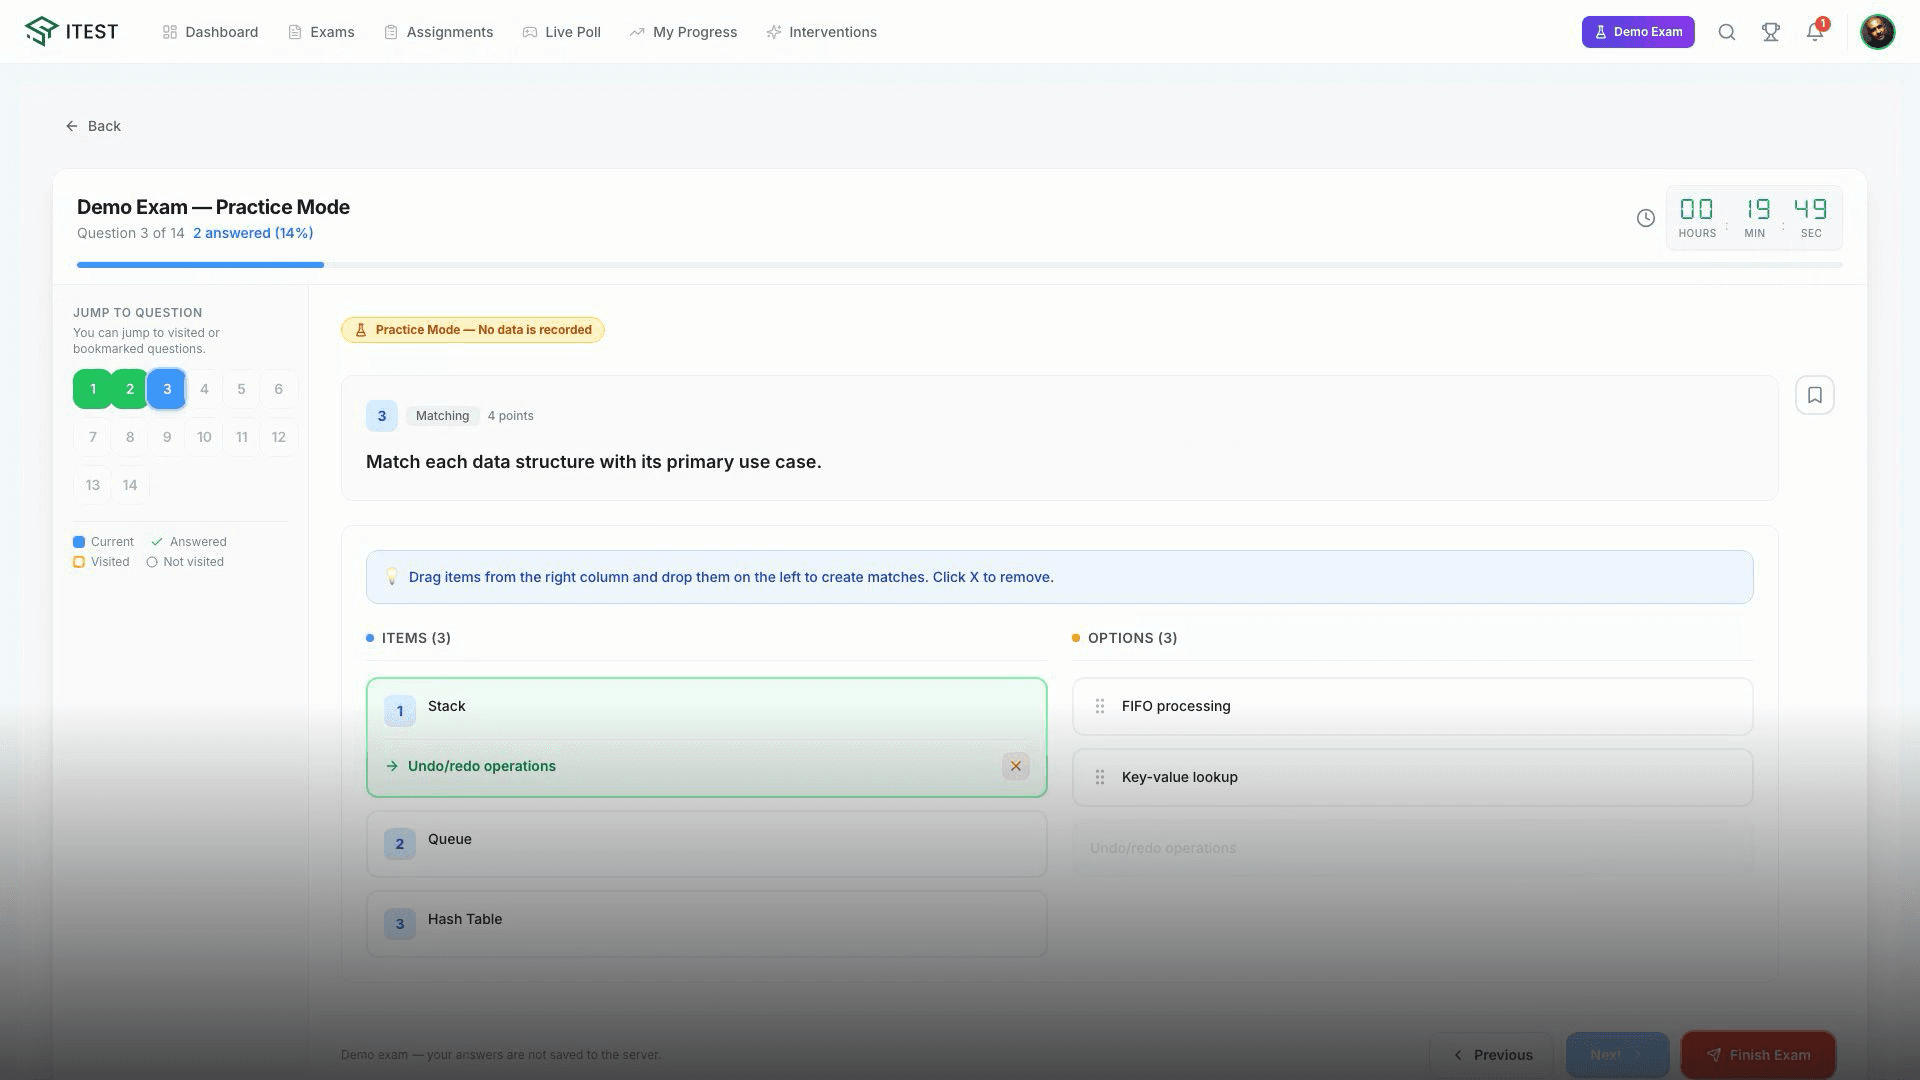Open Live Poll
1920x1080 pixels.
click(562, 32)
